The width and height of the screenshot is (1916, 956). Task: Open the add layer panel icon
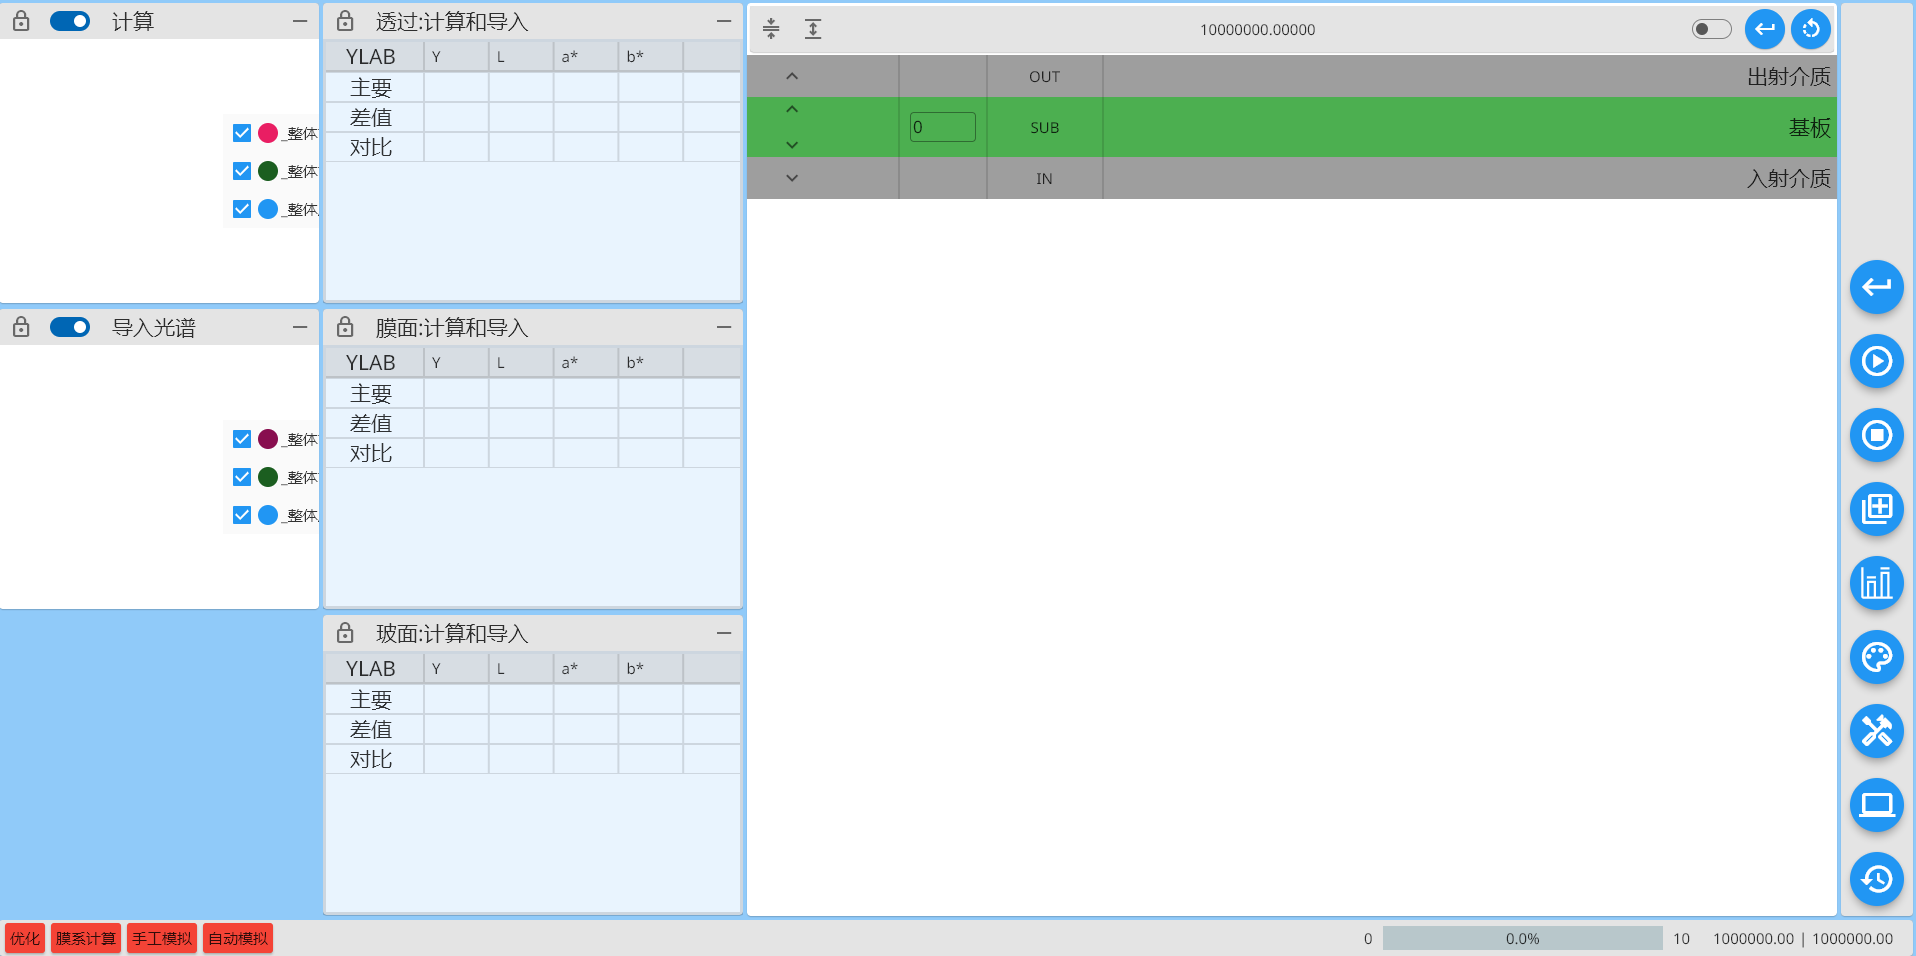[1876, 509]
